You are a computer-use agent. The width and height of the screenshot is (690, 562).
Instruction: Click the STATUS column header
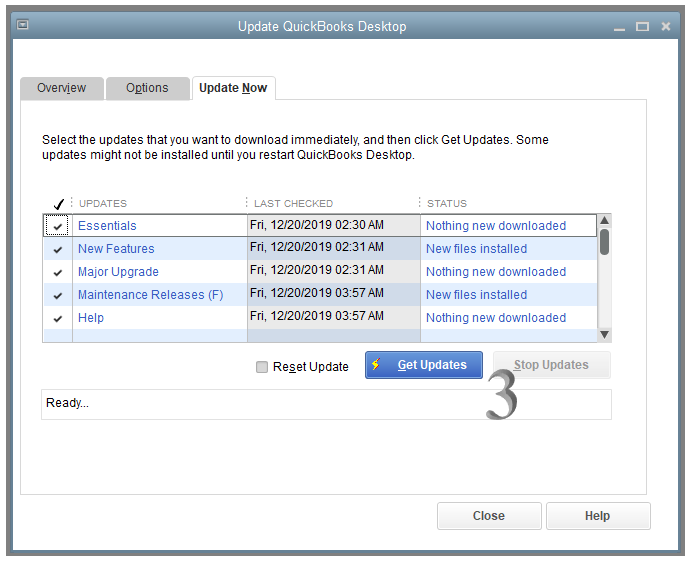tap(447, 203)
